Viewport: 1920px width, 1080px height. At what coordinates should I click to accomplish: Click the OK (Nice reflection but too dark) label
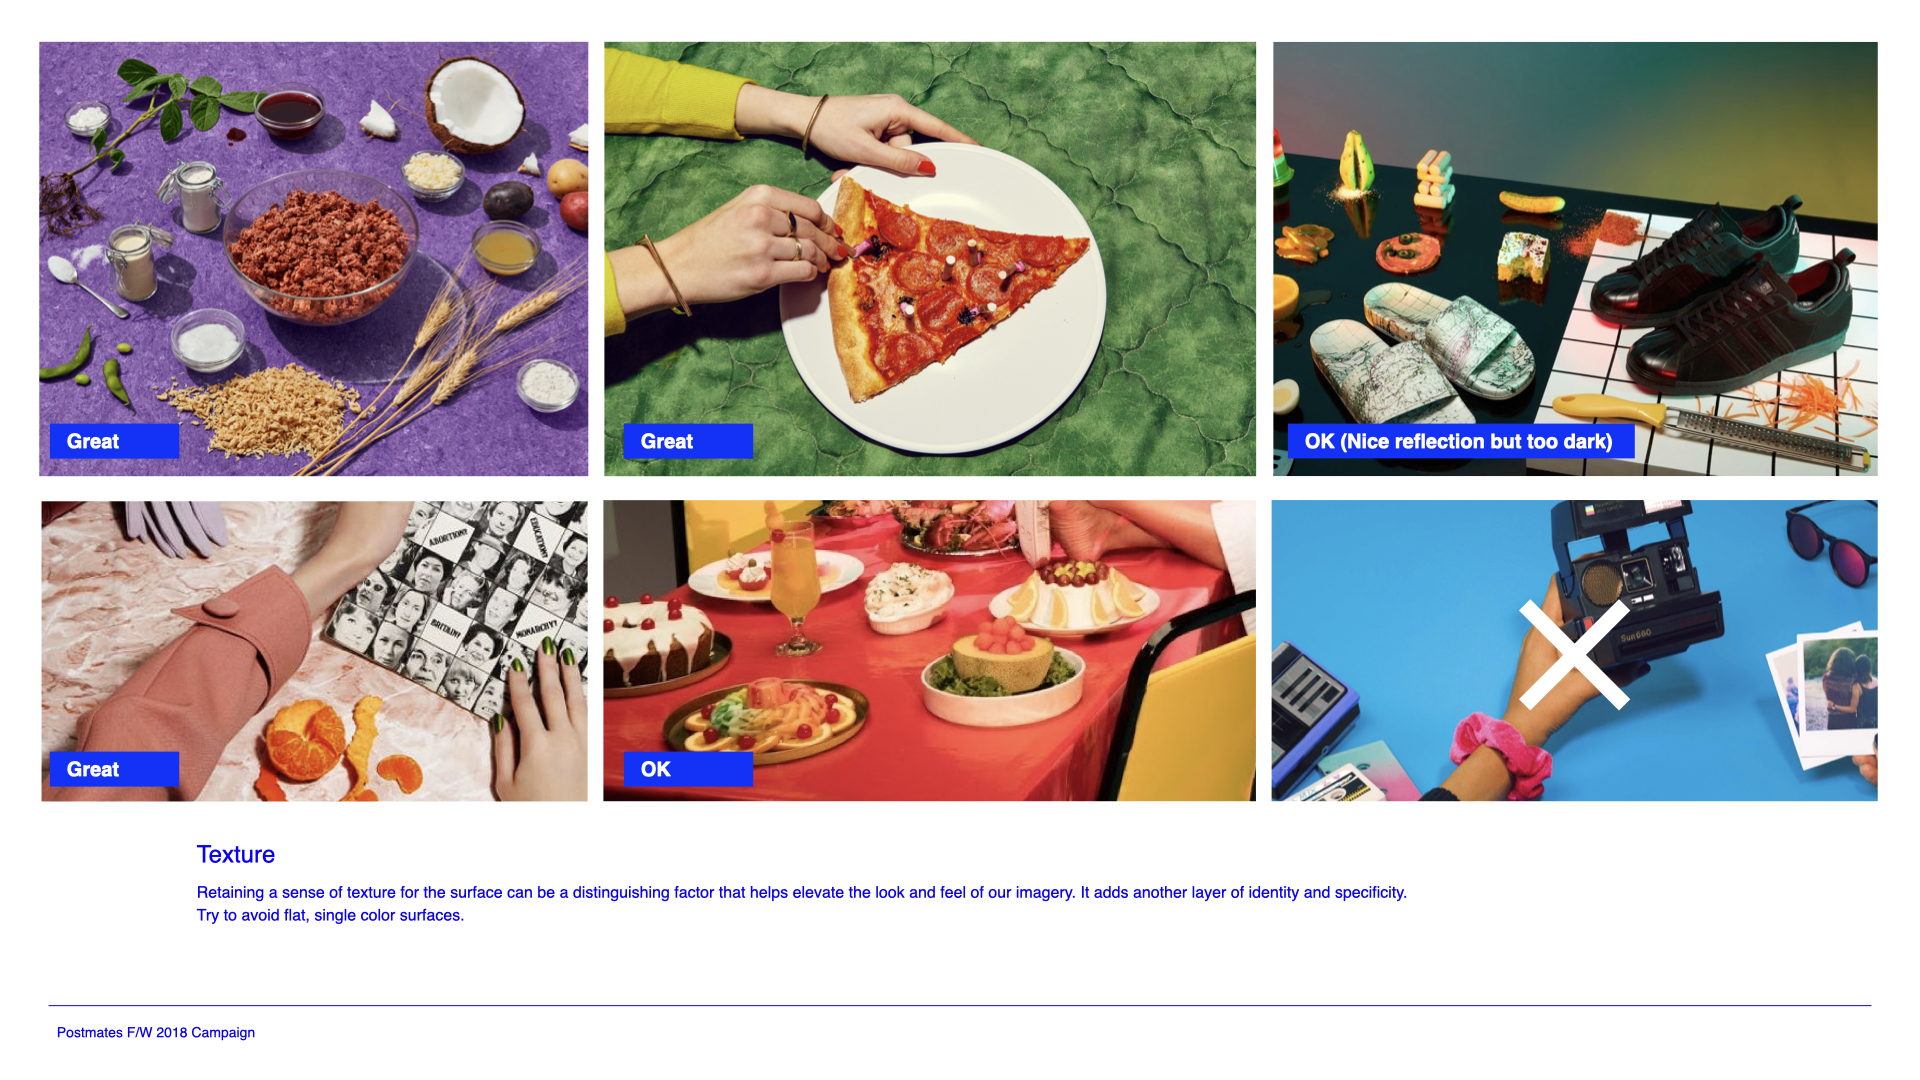point(1461,441)
